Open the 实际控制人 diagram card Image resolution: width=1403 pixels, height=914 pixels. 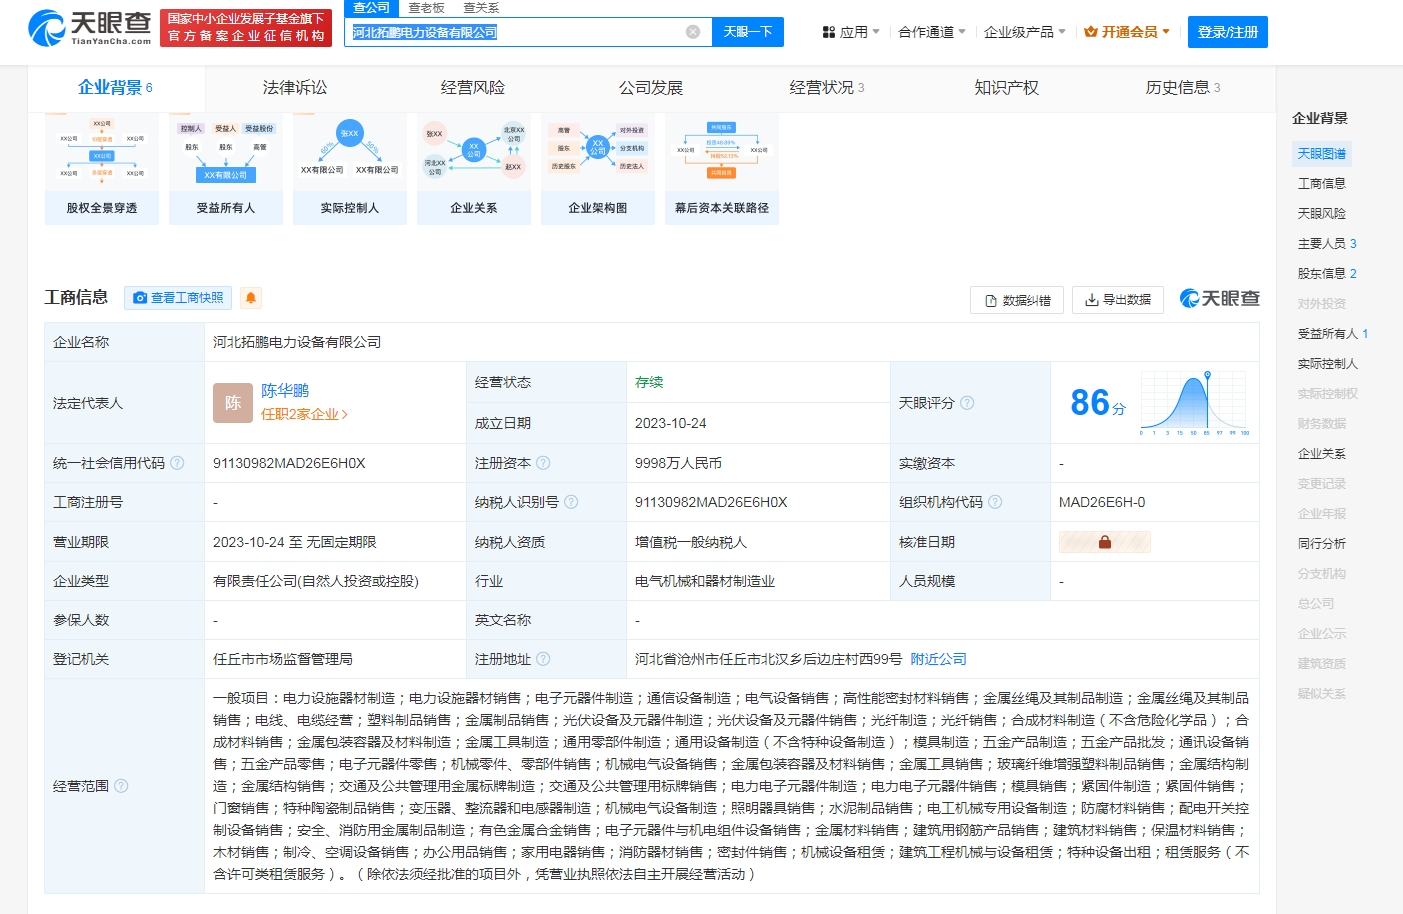(350, 168)
